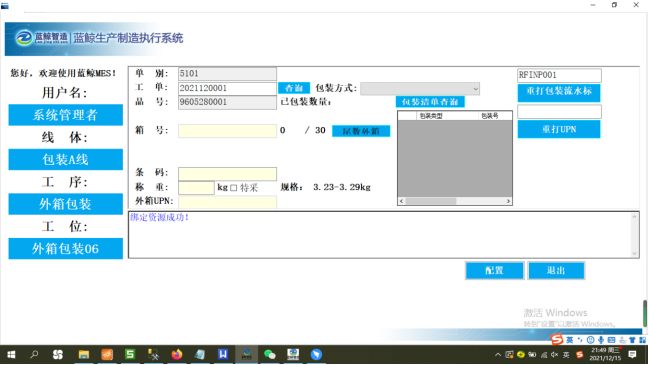This screenshot has height=365, width=649.
Task: Open WeChat from the taskbar
Action: click(269, 355)
